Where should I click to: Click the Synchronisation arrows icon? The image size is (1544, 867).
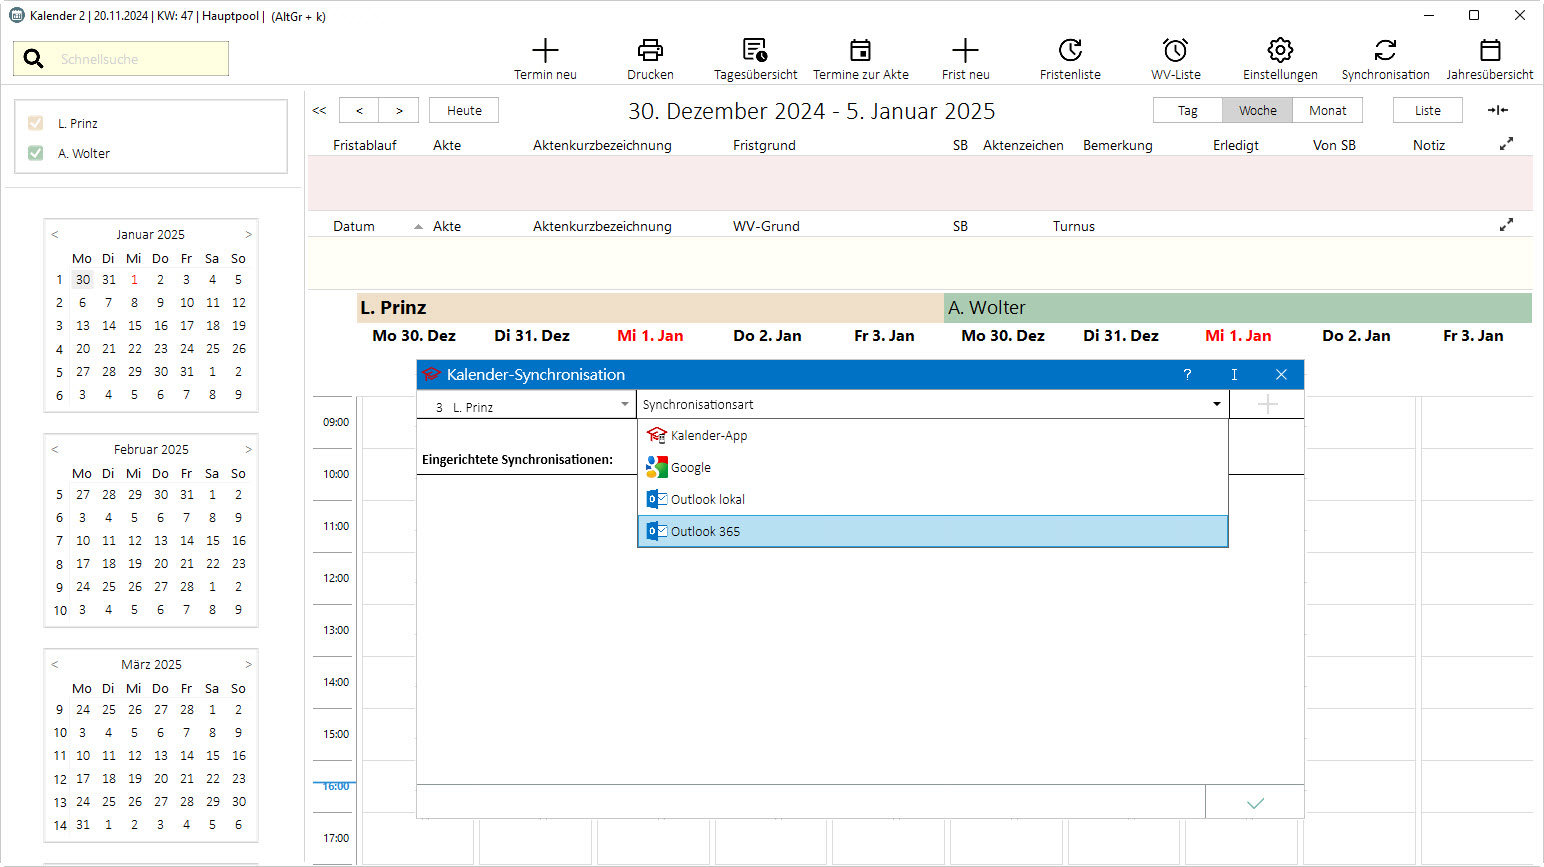pyautogui.click(x=1385, y=51)
